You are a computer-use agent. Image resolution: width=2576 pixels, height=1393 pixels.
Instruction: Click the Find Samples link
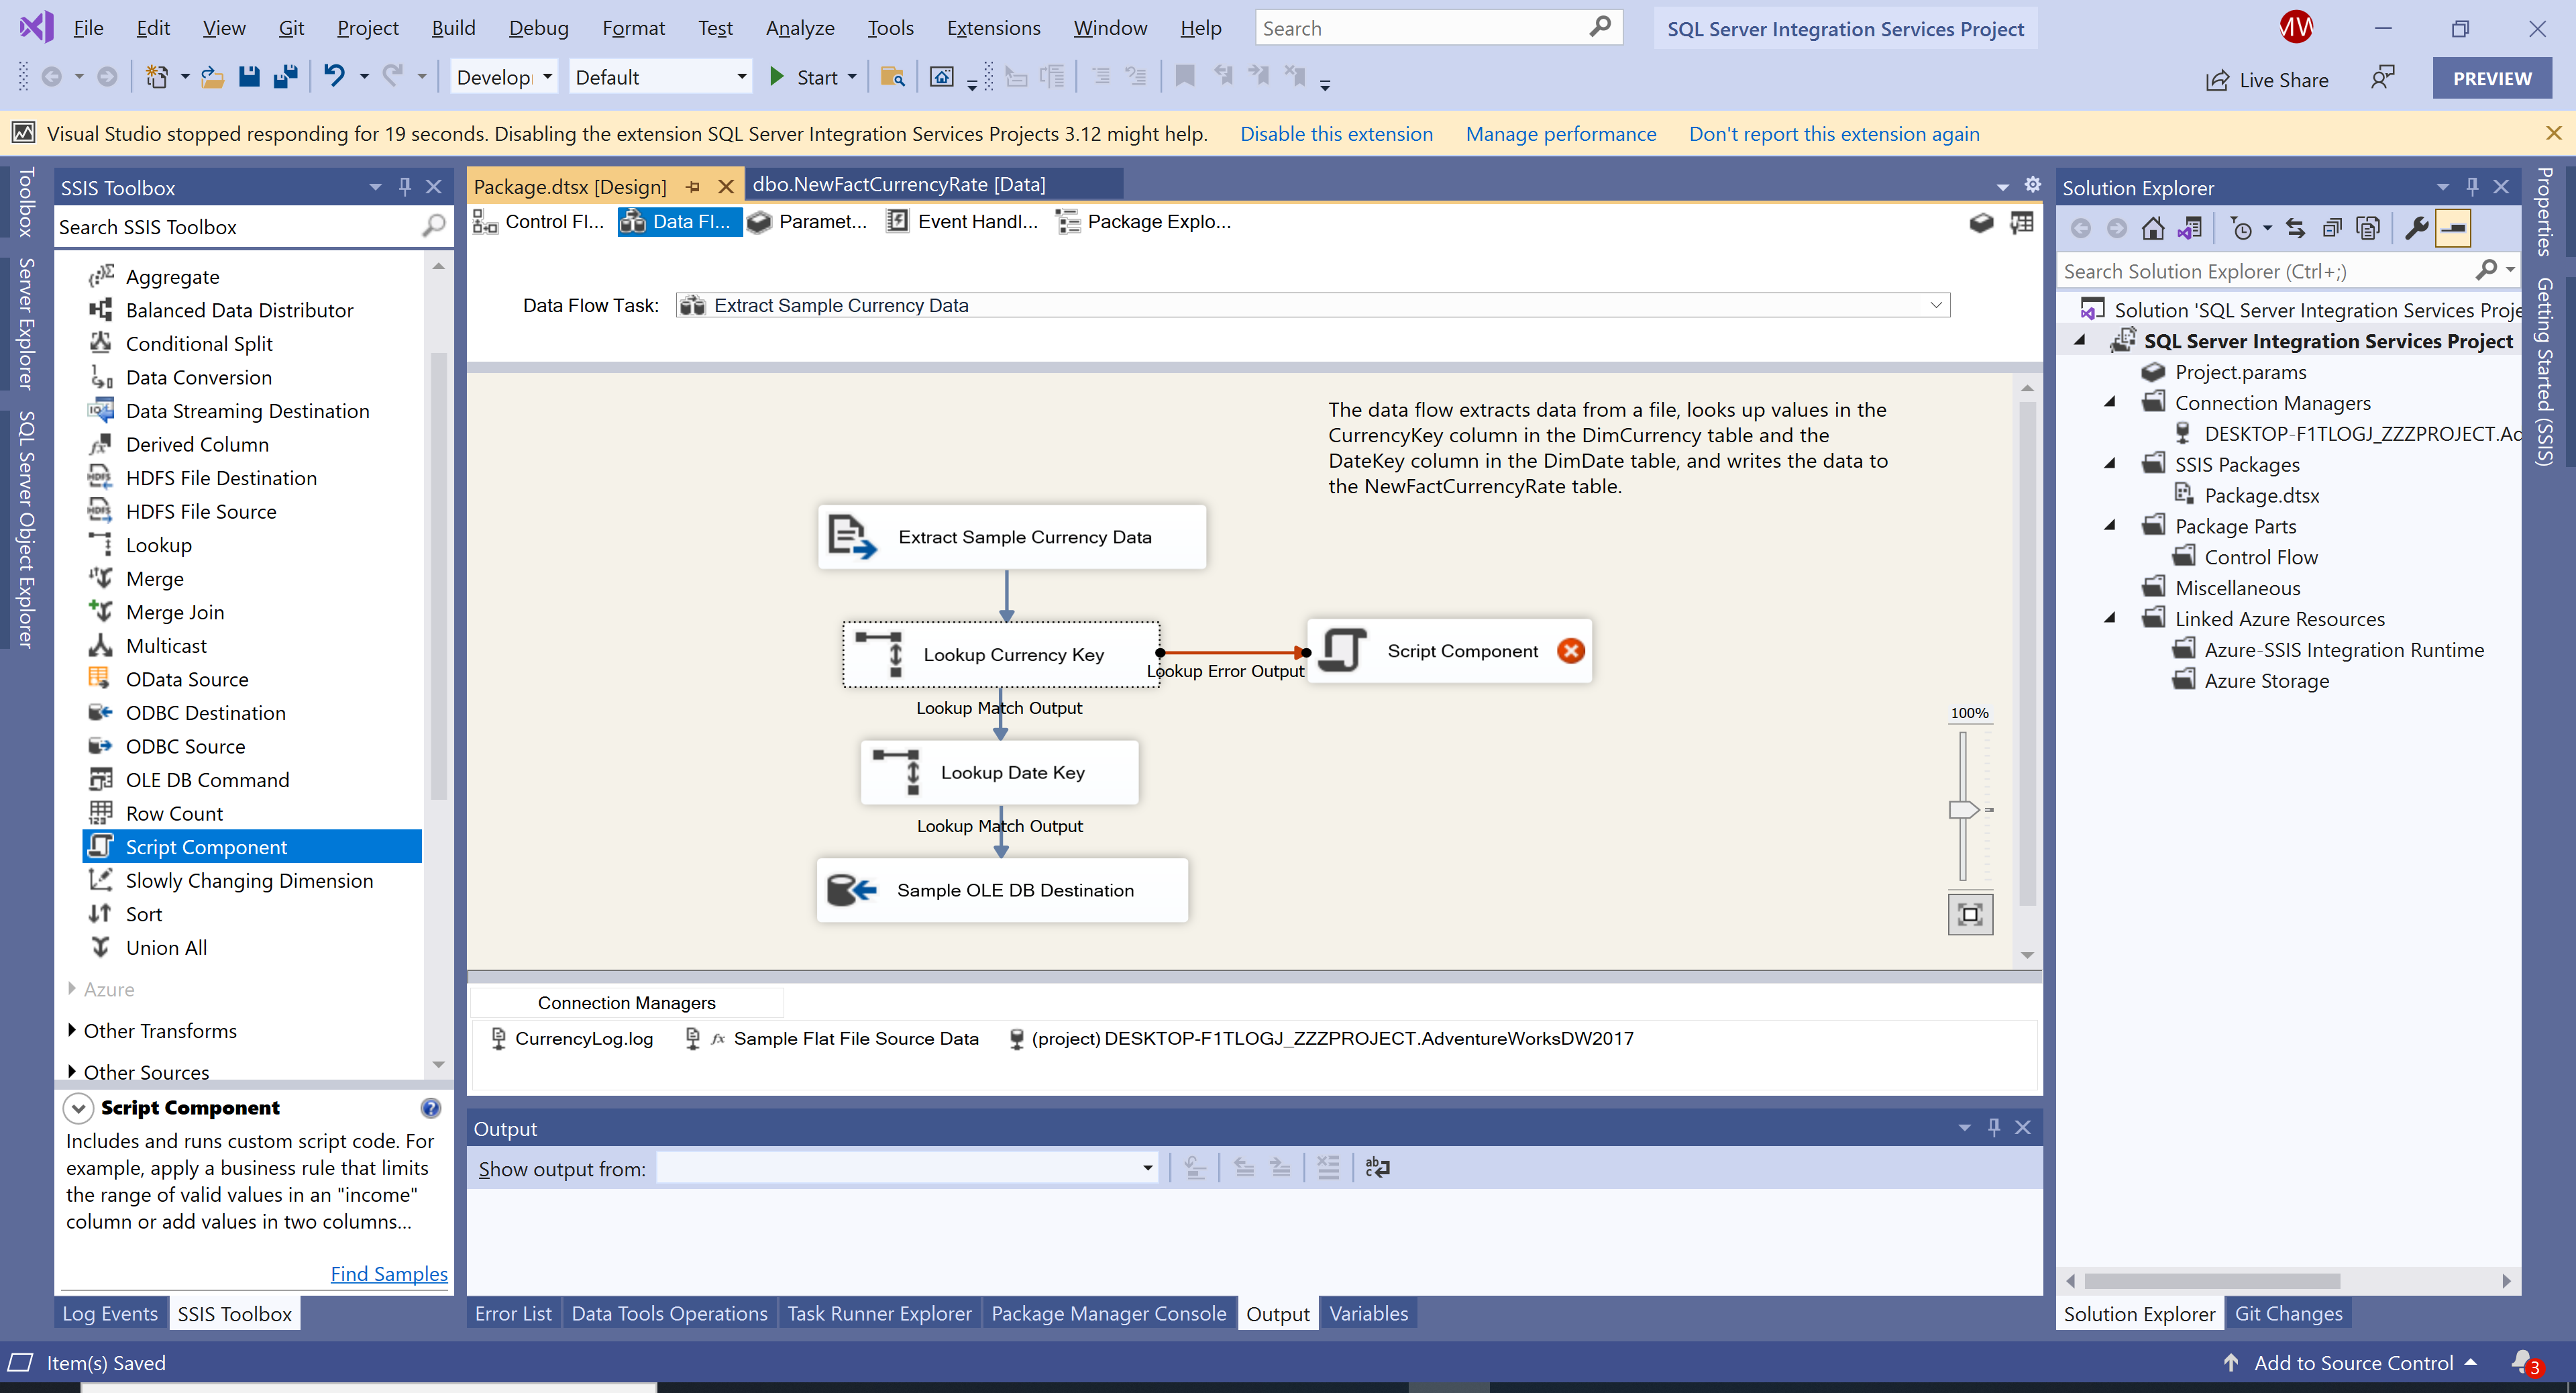click(389, 1273)
